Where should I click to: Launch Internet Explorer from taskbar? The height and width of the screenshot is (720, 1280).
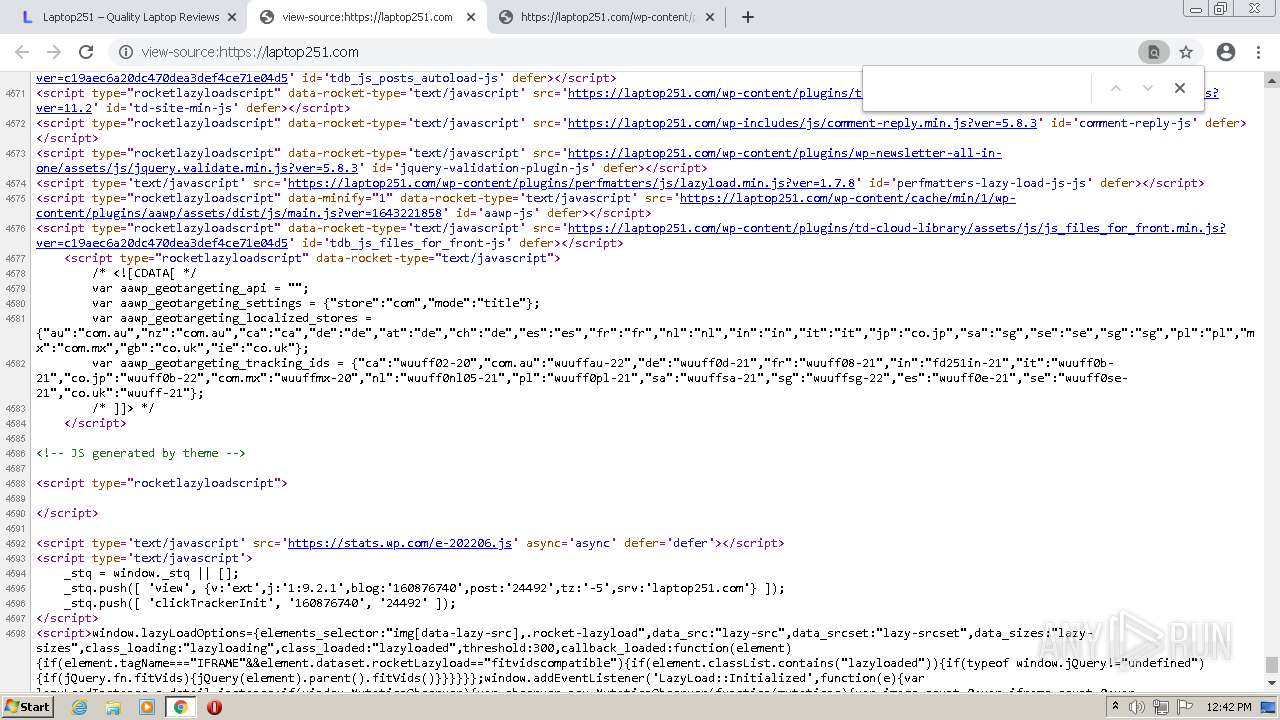(80, 707)
